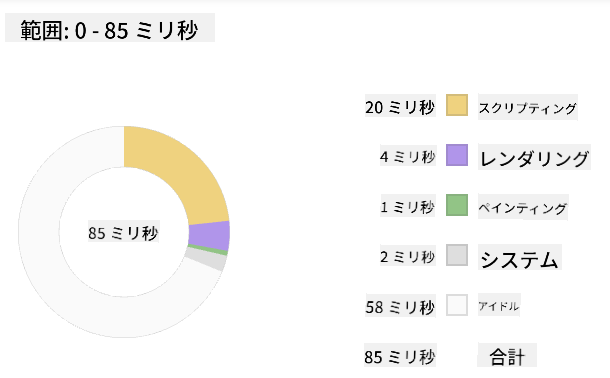This screenshot has width=610, height=378.
Task: Click the 85 ミリ秒 label in chart center
Action: pos(123,233)
